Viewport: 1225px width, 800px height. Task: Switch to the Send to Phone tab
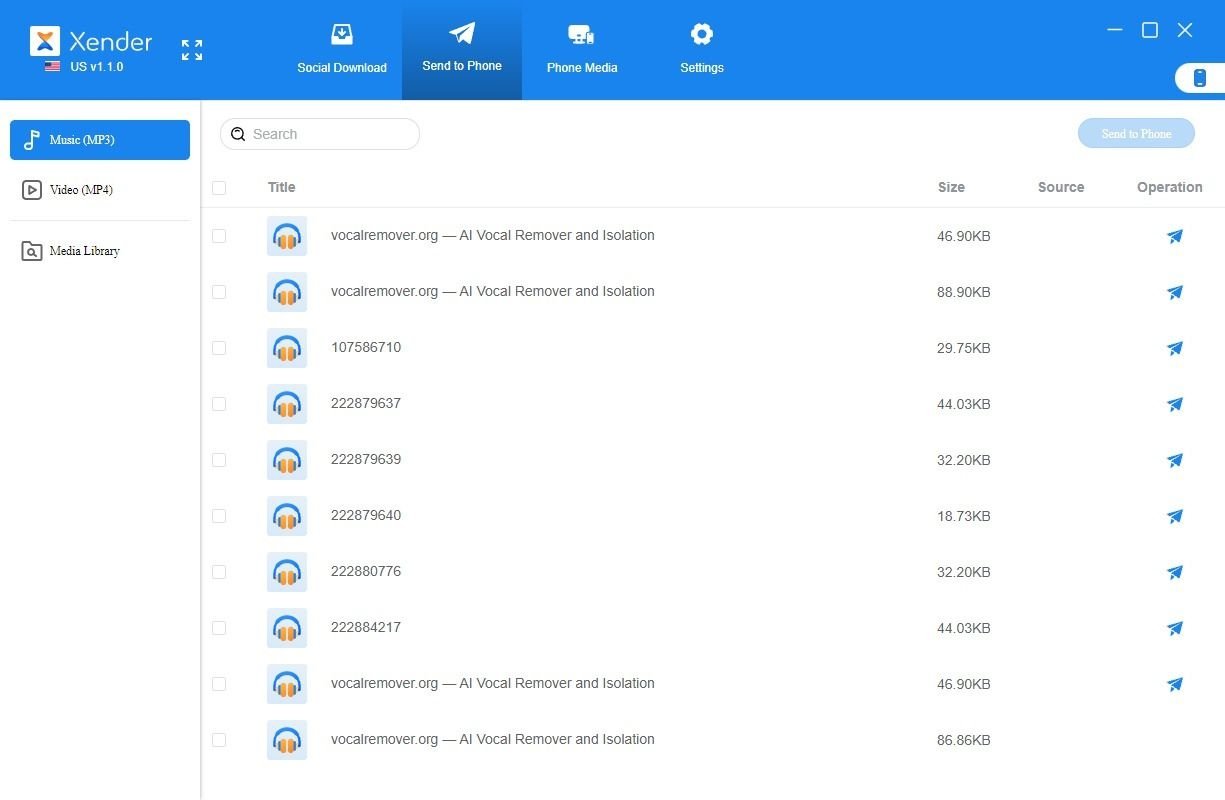pyautogui.click(x=462, y=50)
